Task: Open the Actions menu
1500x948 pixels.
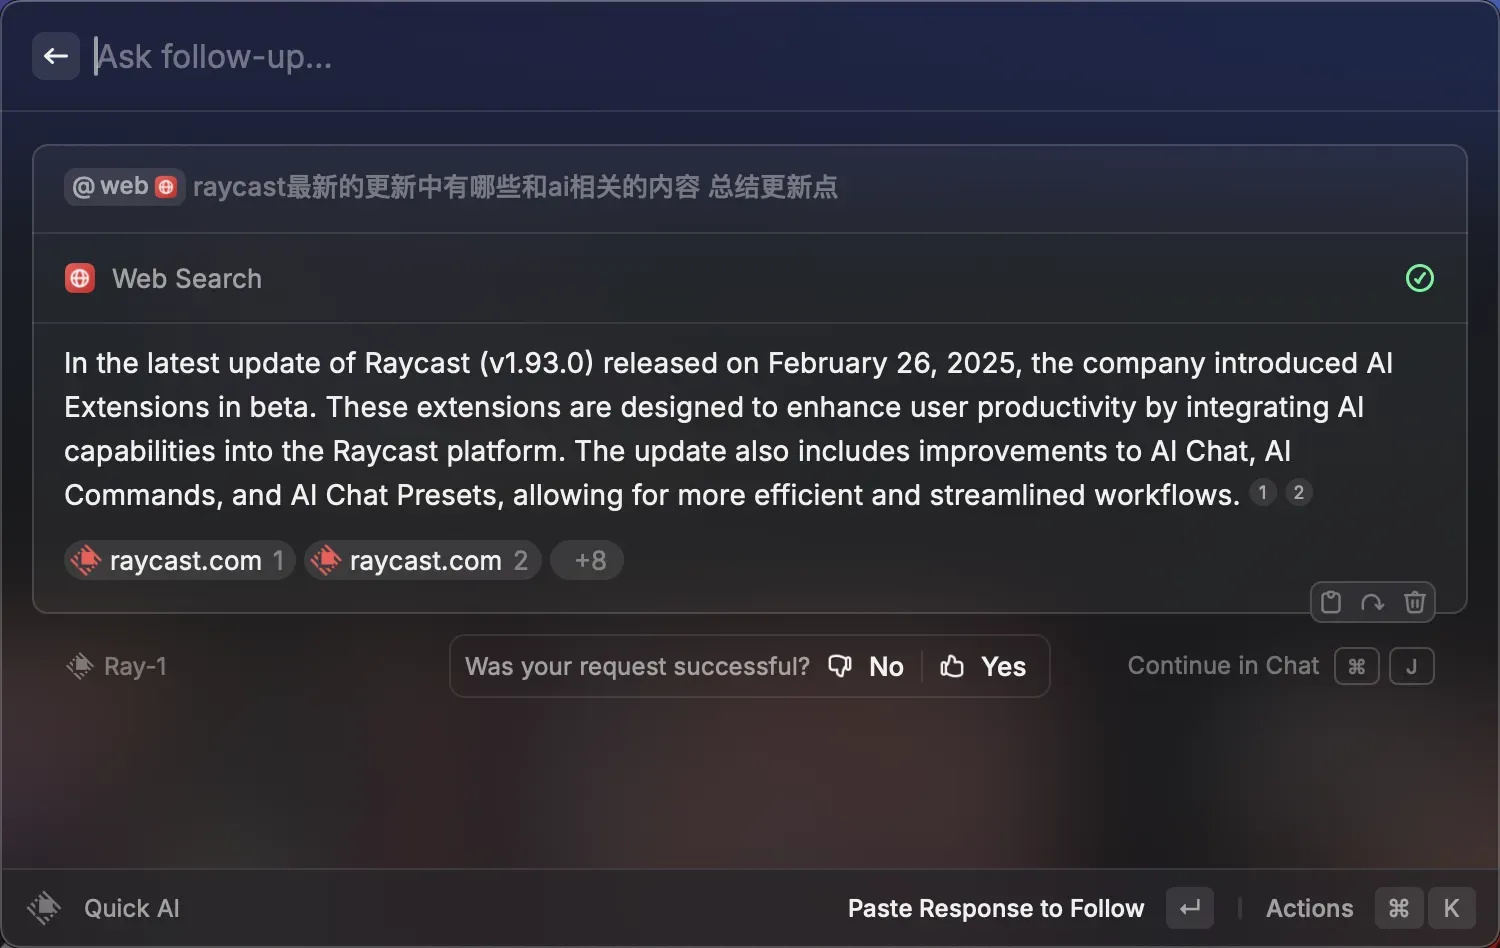Action: coord(1309,908)
